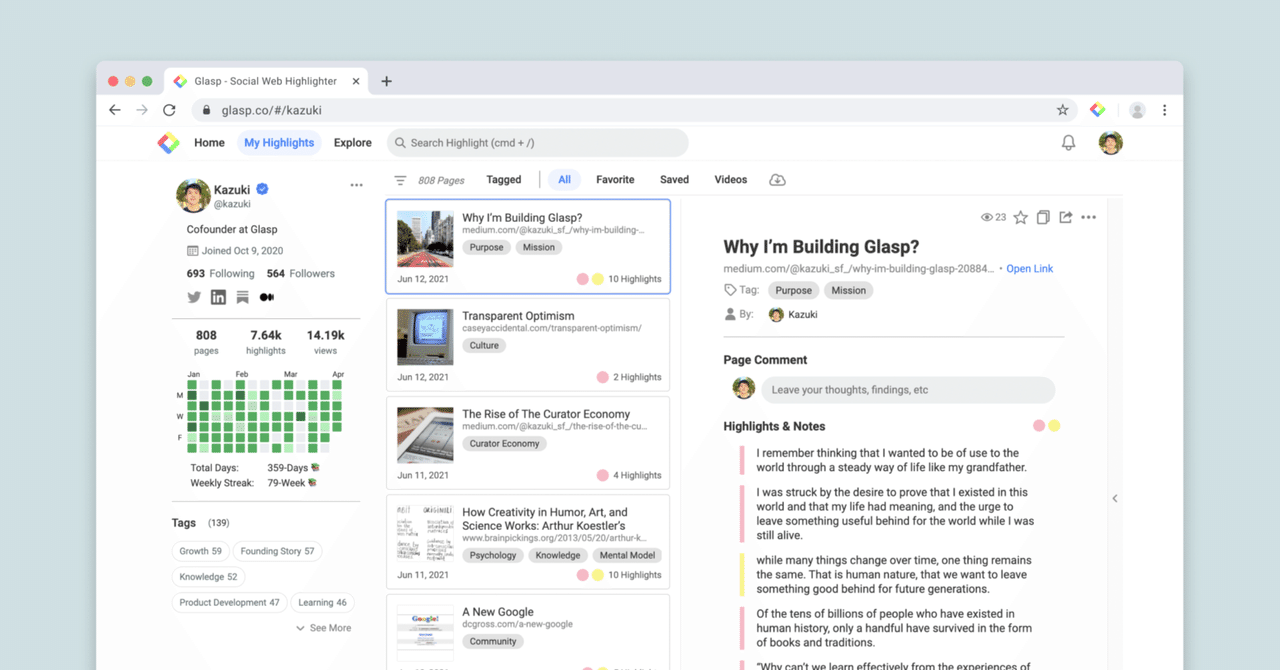Open Kazuki's Substack icon

click(242, 297)
